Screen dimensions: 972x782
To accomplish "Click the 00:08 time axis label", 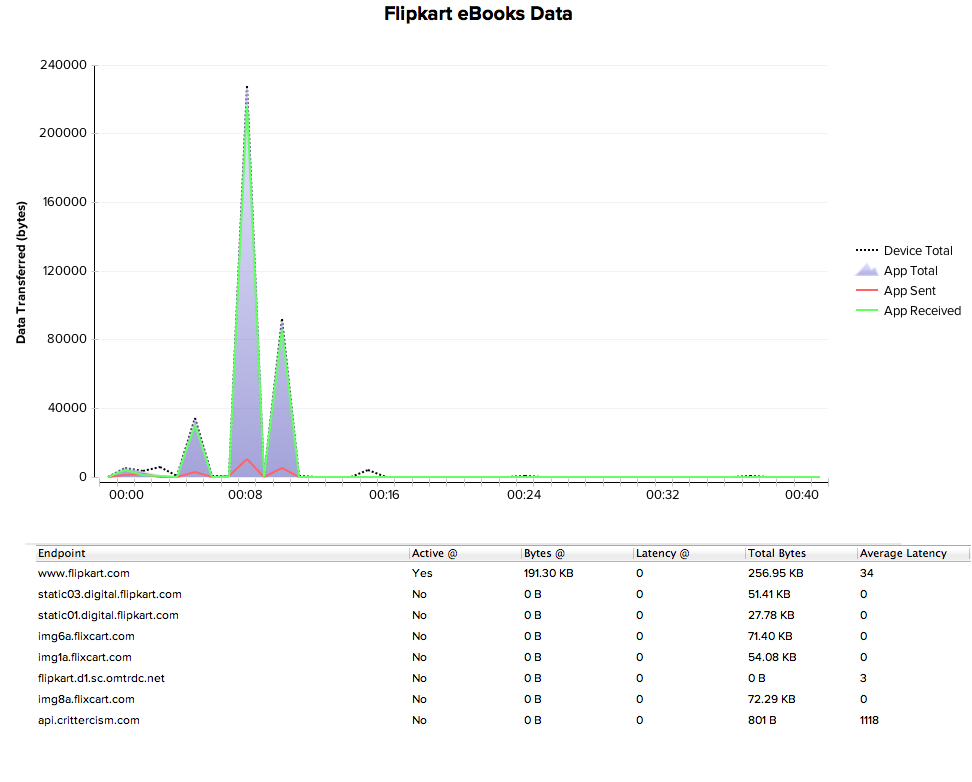I will click(245, 495).
